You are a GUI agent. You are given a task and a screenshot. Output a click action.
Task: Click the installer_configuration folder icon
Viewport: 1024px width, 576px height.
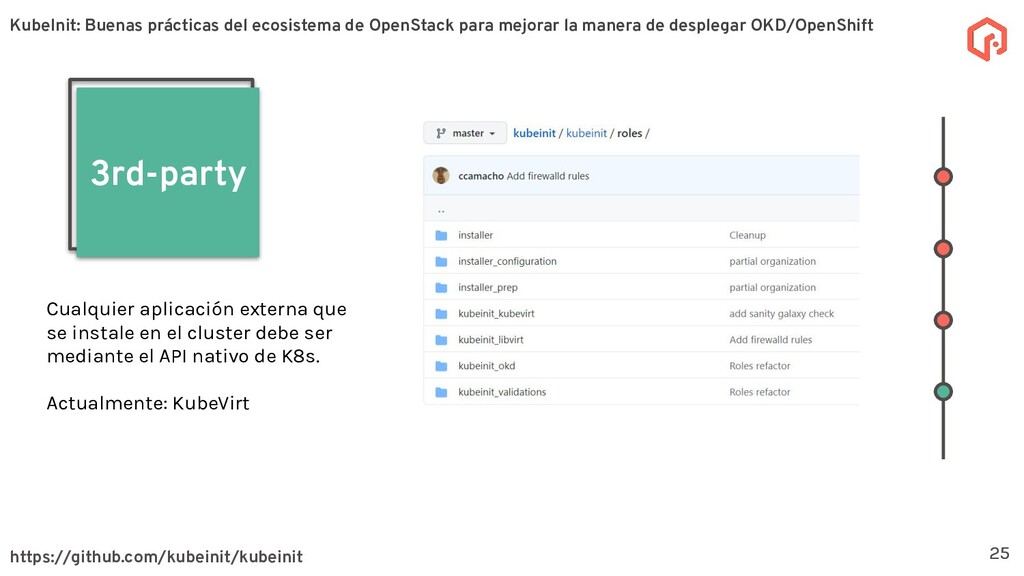click(x=441, y=261)
